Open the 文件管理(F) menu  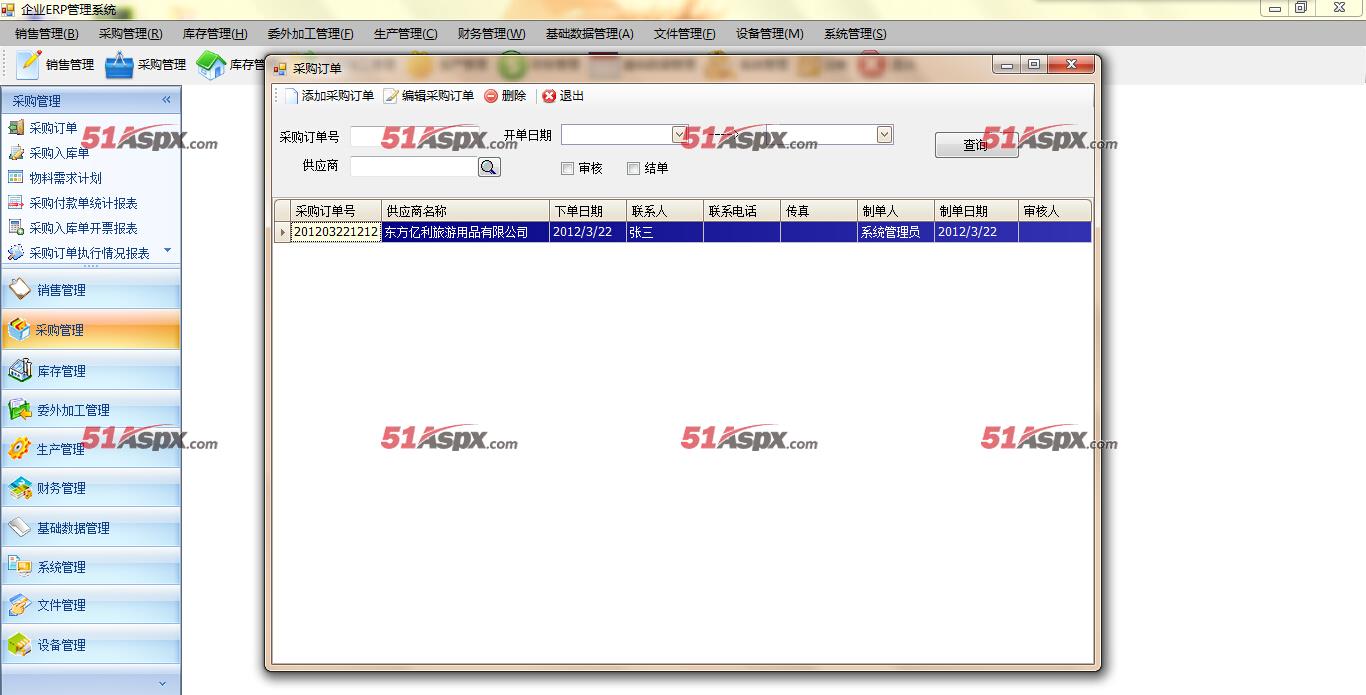[685, 34]
